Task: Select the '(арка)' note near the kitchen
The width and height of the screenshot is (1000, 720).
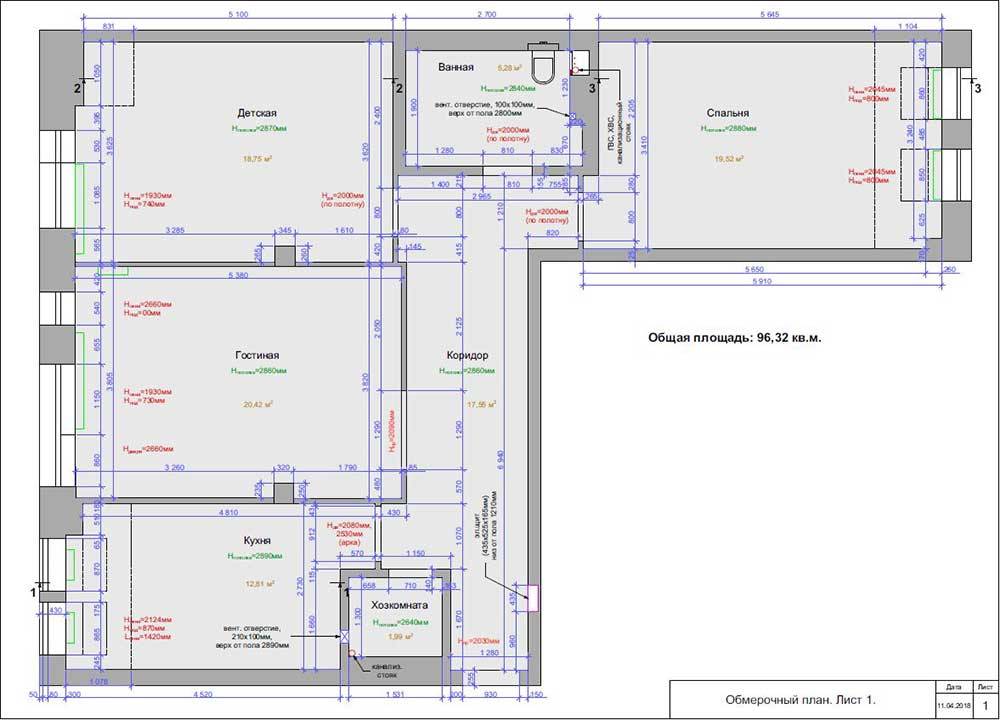Action: [349, 542]
